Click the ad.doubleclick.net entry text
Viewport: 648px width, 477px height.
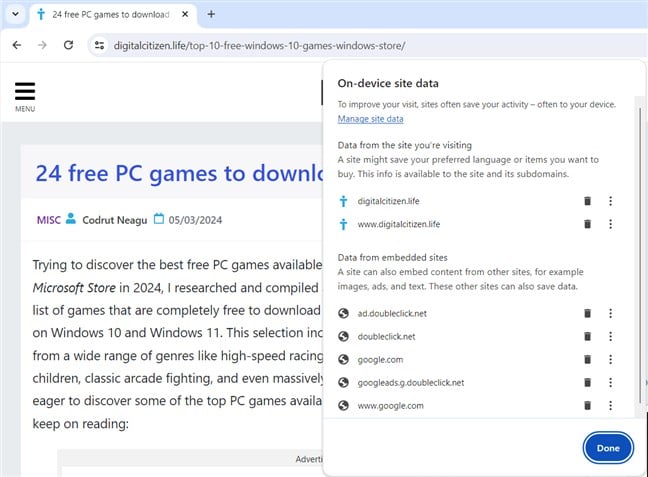coord(392,313)
